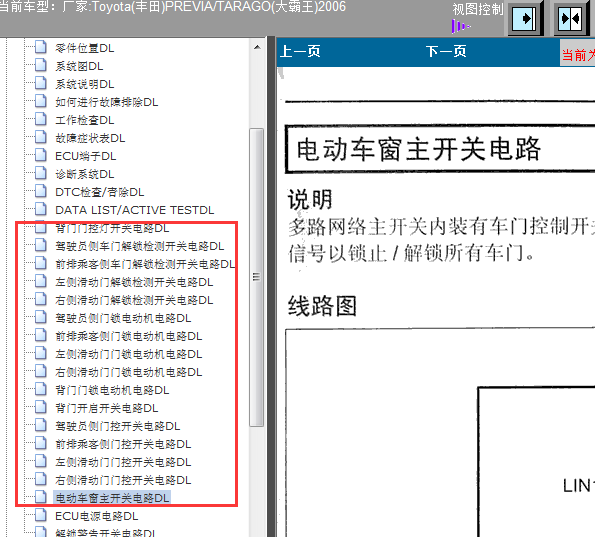
Task: Select 工作检查DL entry
Action: [x=85, y=120]
